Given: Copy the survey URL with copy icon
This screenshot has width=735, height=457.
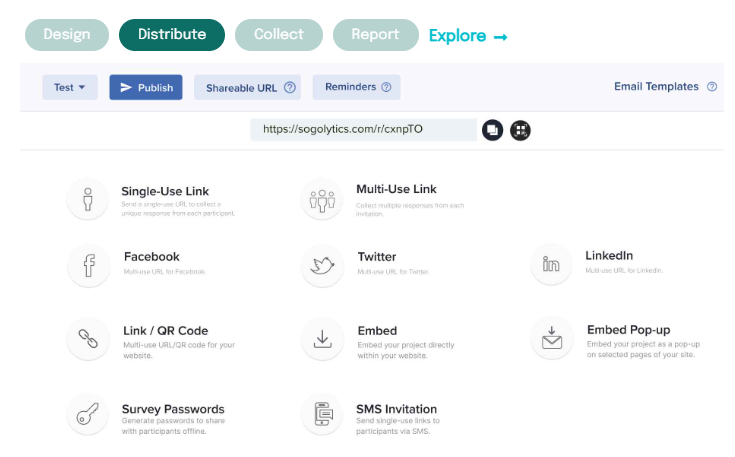Looking at the screenshot, I should tap(492, 130).
